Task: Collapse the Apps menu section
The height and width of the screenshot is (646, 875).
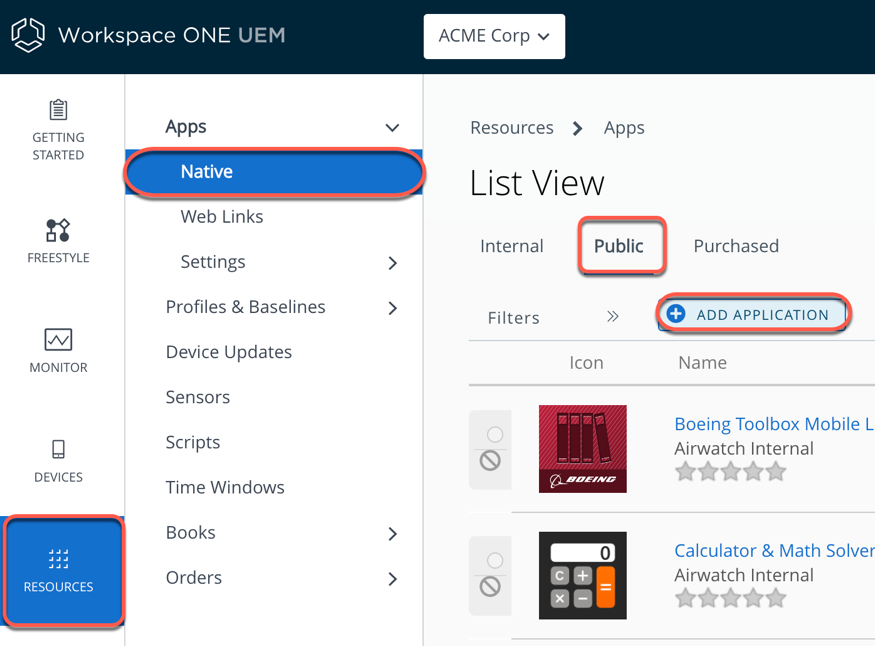Action: coord(392,128)
